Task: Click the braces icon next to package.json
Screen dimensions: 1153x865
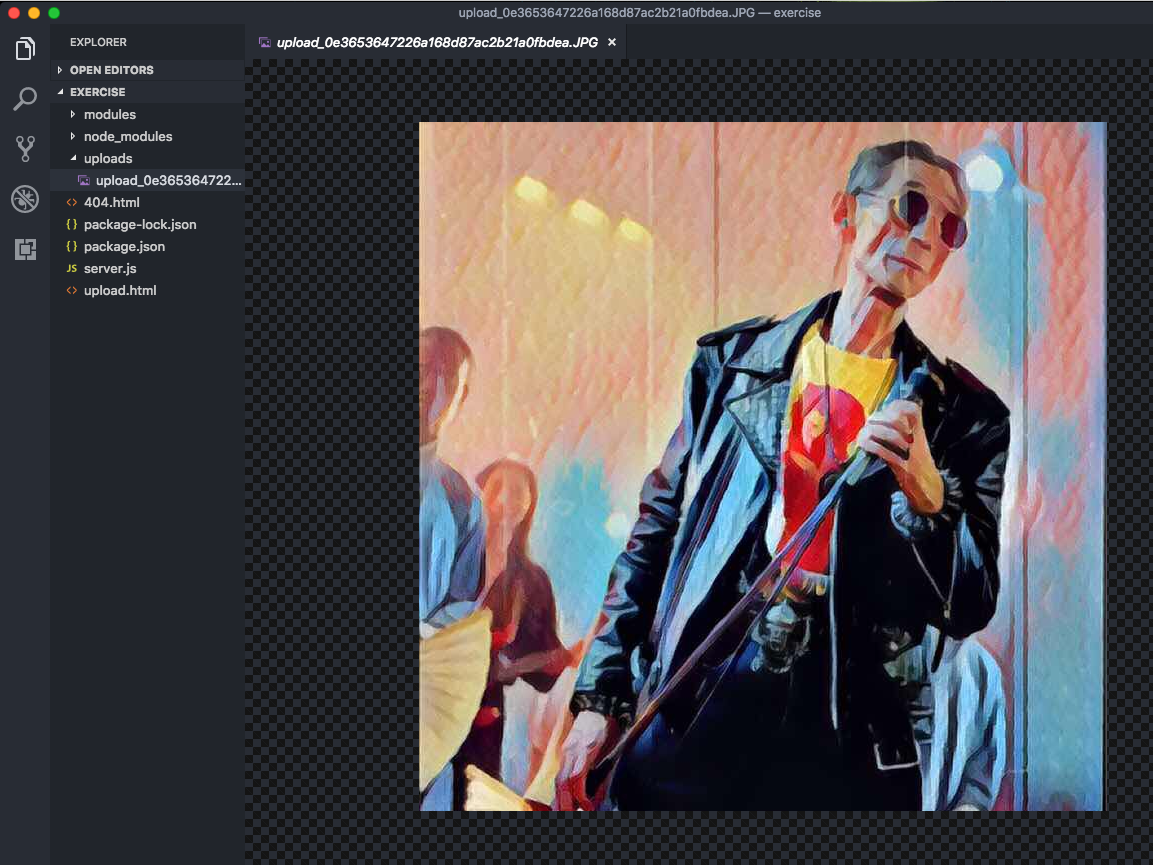Action: (71, 246)
